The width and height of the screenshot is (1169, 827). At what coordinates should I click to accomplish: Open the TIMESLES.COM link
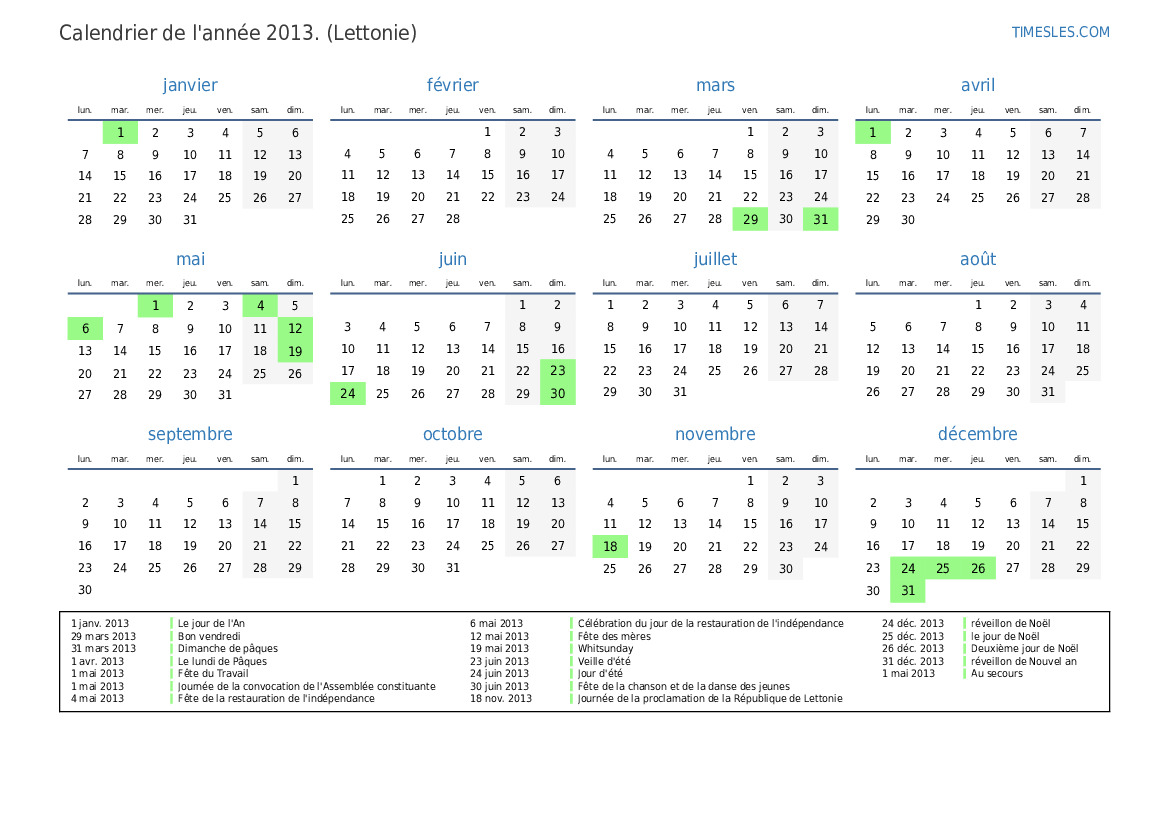tap(1060, 32)
